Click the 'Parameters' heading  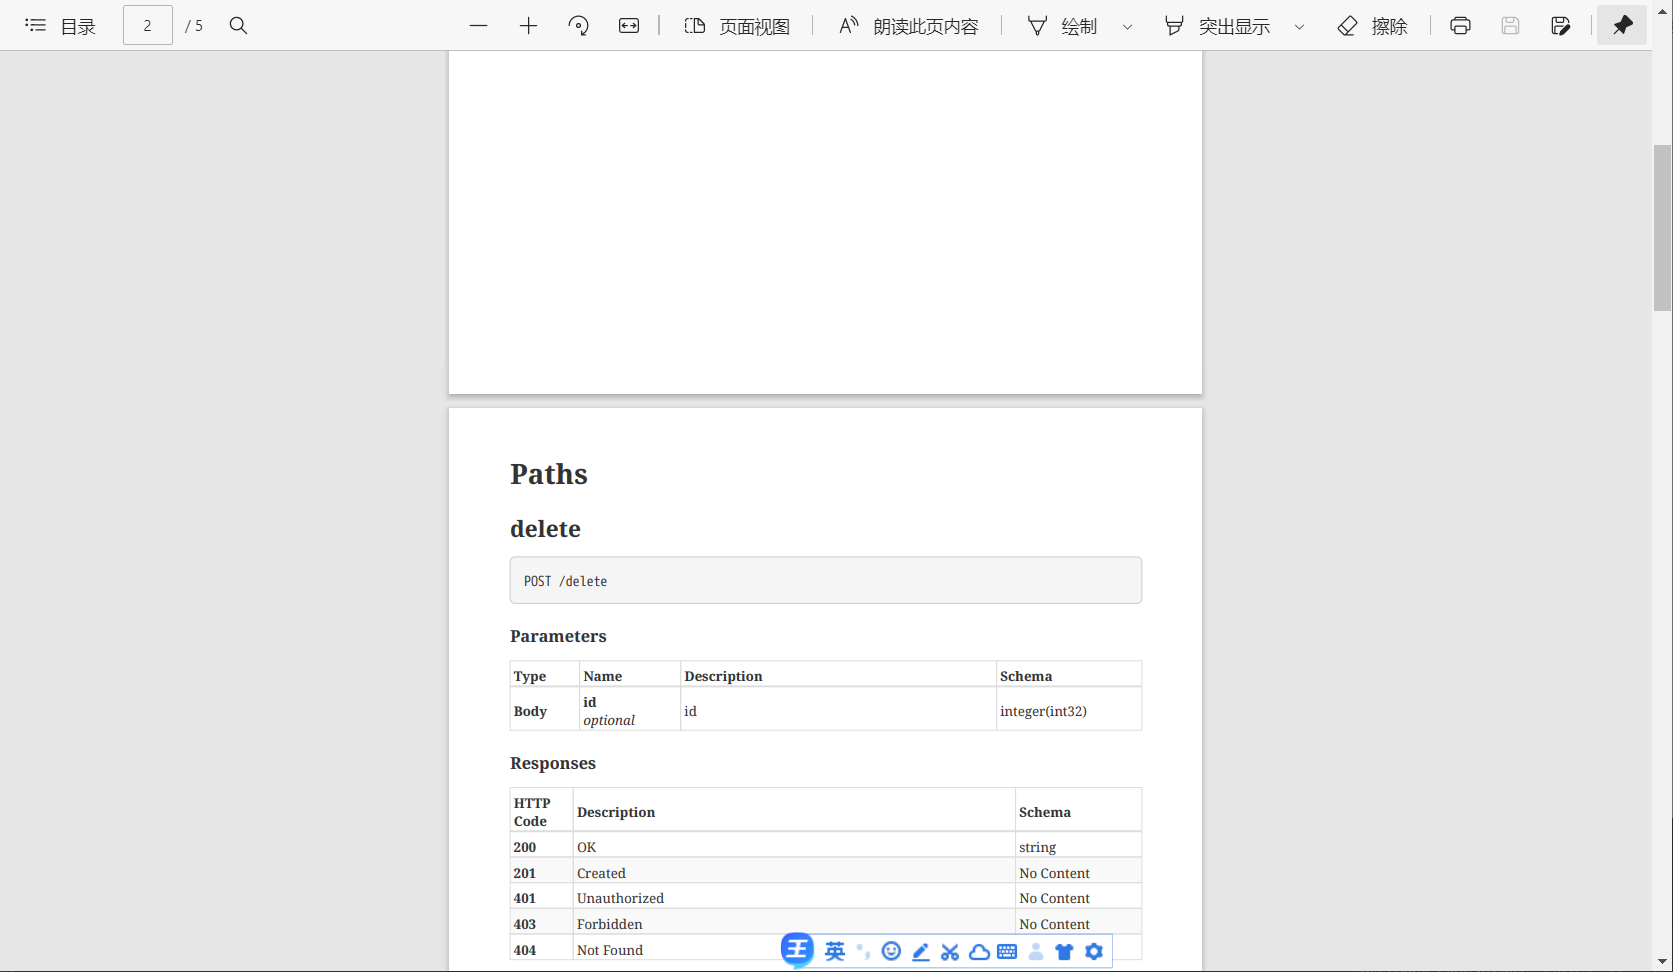(558, 636)
